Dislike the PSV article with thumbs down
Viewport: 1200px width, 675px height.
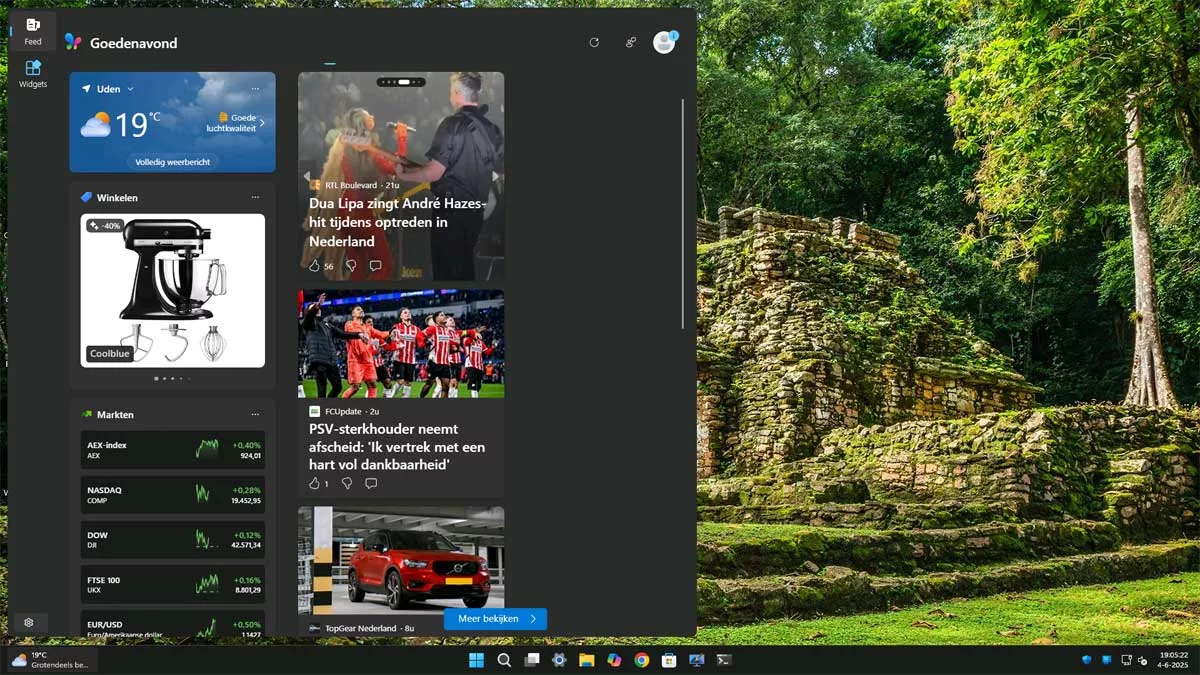pyautogui.click(x=347, y=483)
